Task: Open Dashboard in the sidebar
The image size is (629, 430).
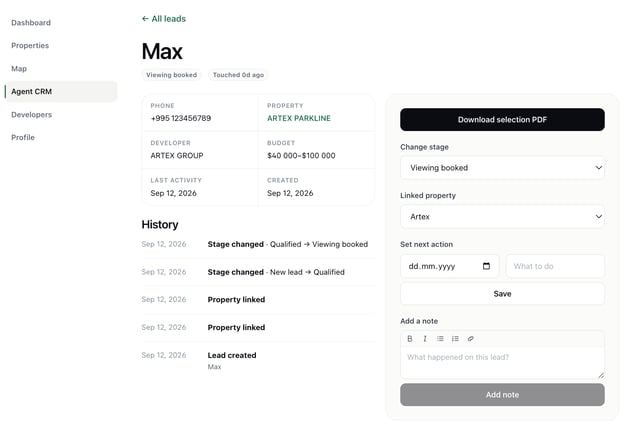Action: 31,23
